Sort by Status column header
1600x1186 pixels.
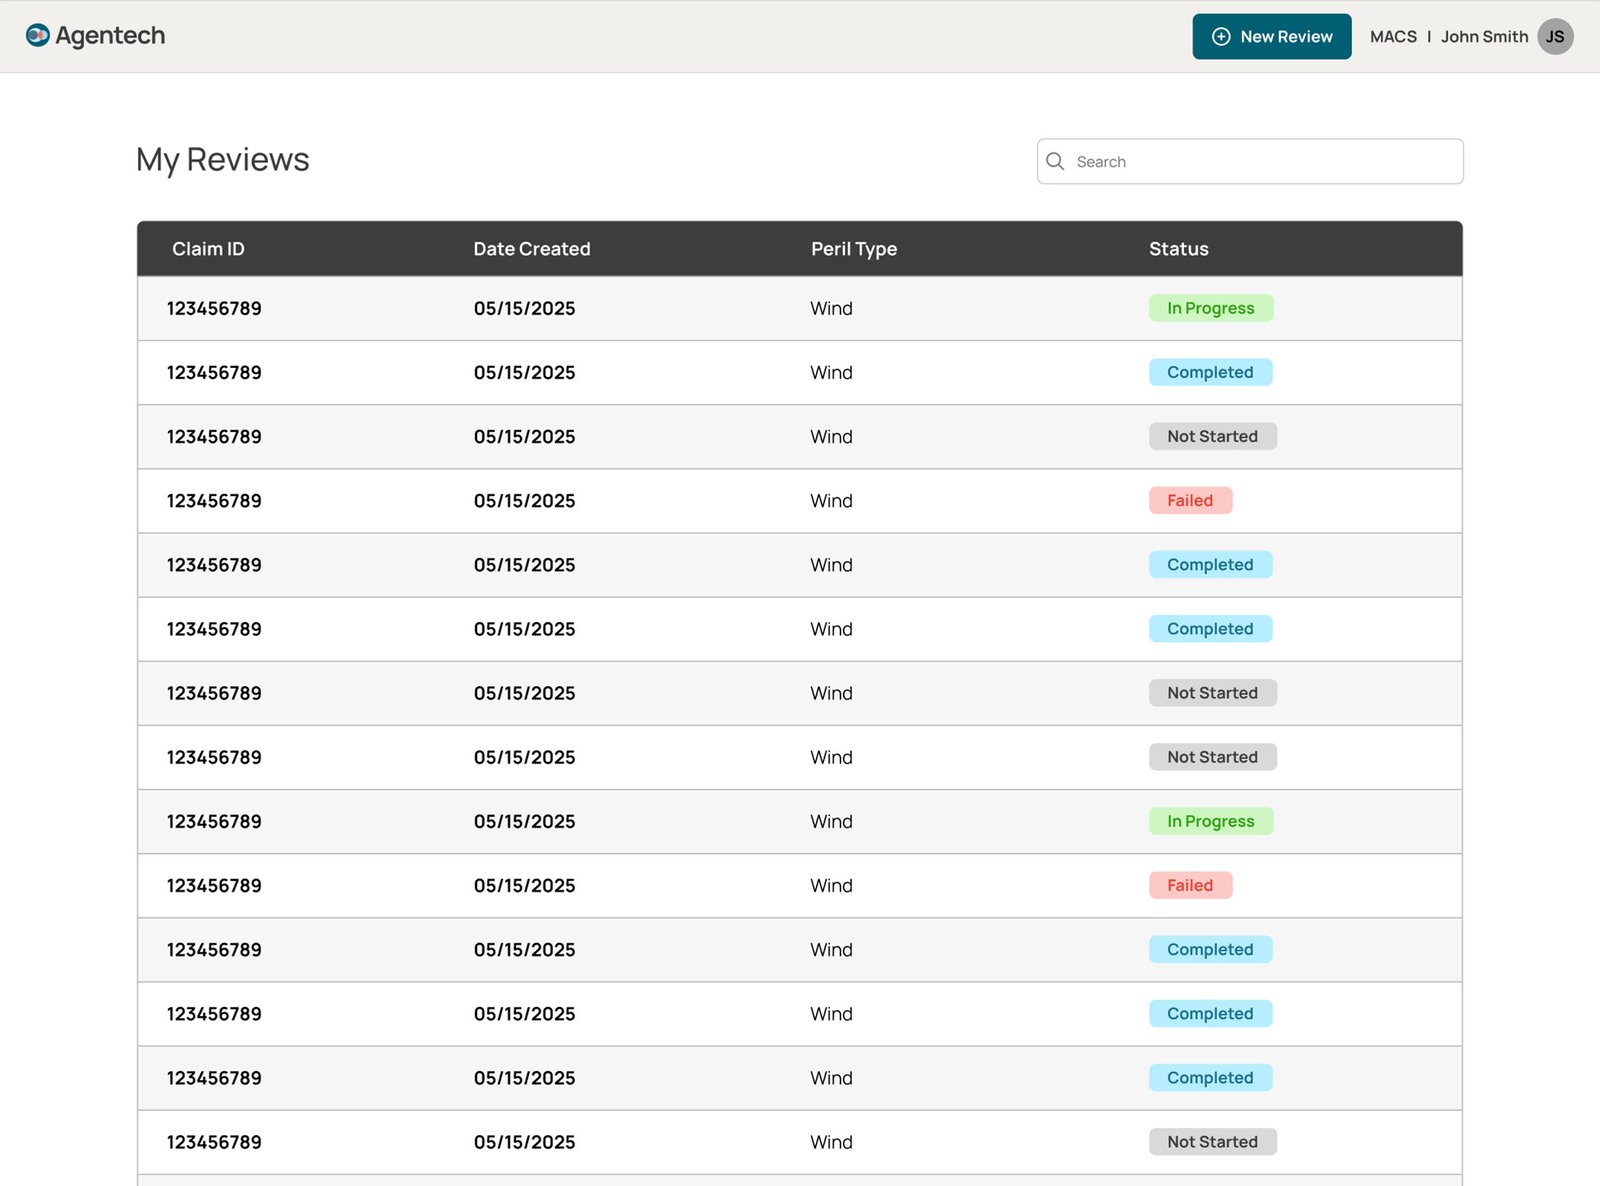[1179, 249]
